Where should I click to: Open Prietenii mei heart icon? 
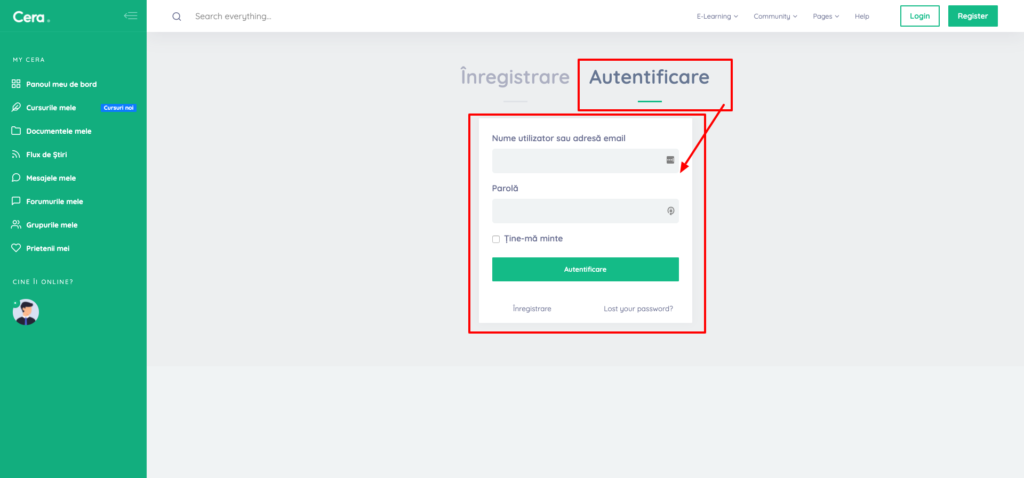click(16, 248)
